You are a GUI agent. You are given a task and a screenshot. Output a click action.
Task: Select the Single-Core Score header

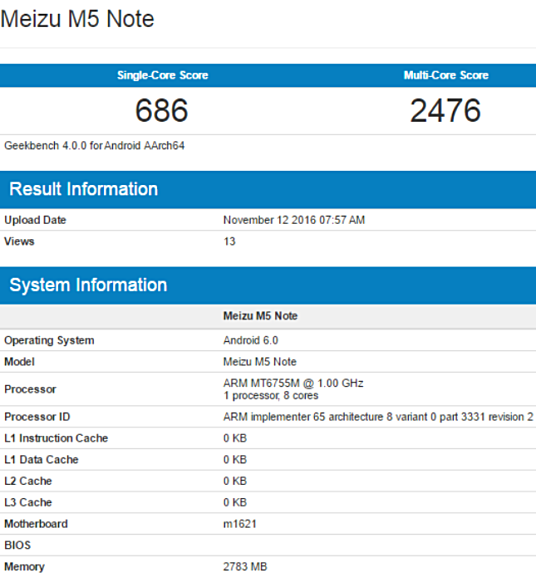click(163, 75)
